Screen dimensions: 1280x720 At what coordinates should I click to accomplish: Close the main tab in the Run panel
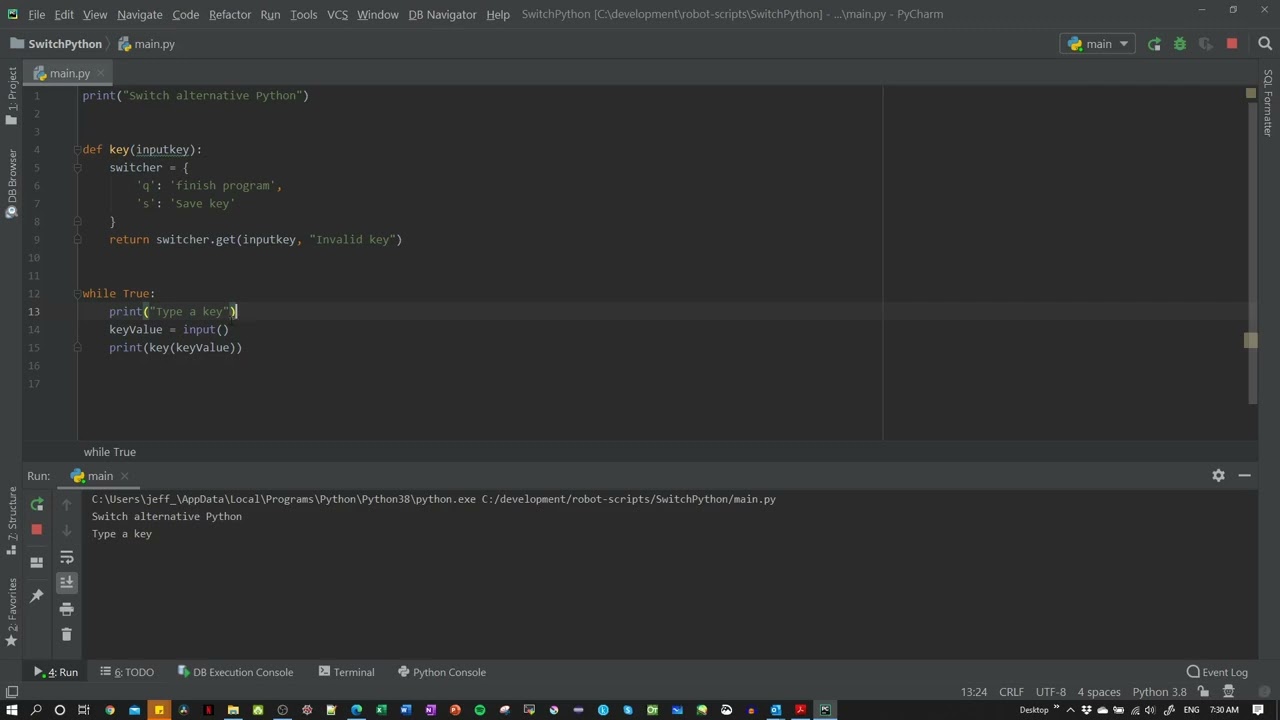(125, 476)
